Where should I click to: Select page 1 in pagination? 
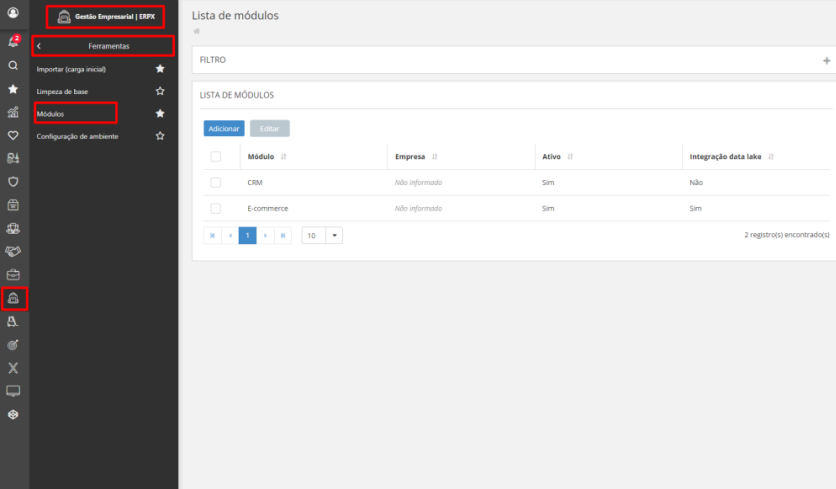247,235
